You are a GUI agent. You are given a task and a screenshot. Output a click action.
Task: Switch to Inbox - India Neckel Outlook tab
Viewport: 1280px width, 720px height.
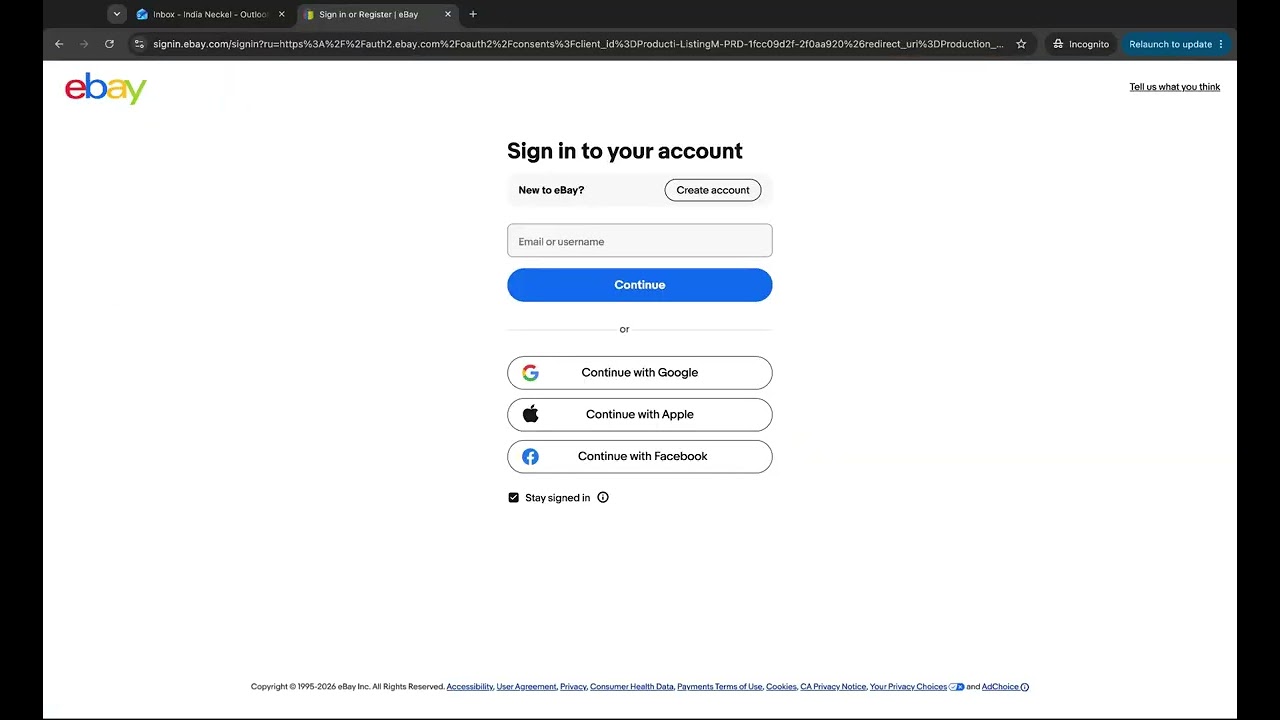[210, 14]
